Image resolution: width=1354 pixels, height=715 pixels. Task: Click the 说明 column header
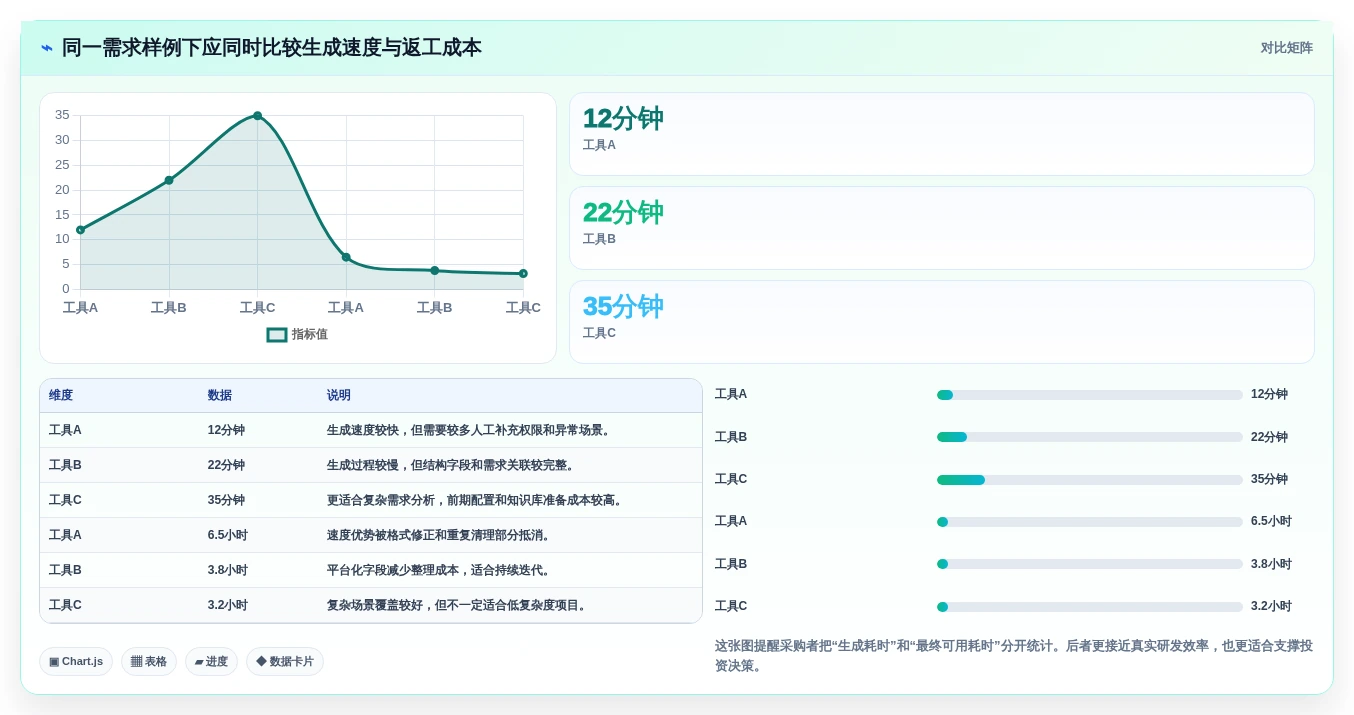339,396
